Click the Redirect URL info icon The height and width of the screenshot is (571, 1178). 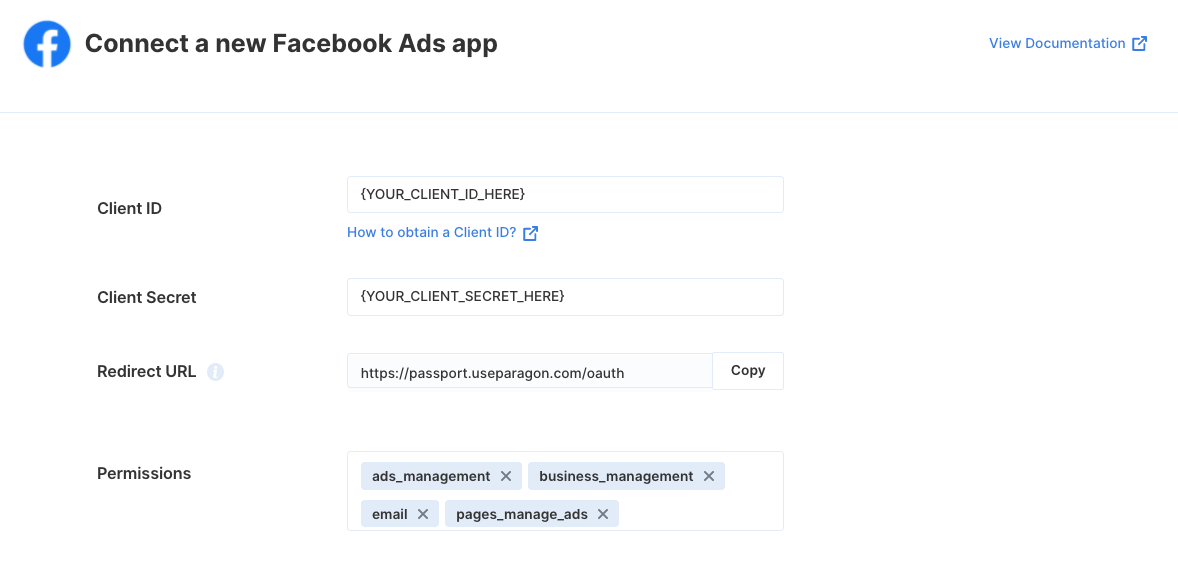point(216,372)
